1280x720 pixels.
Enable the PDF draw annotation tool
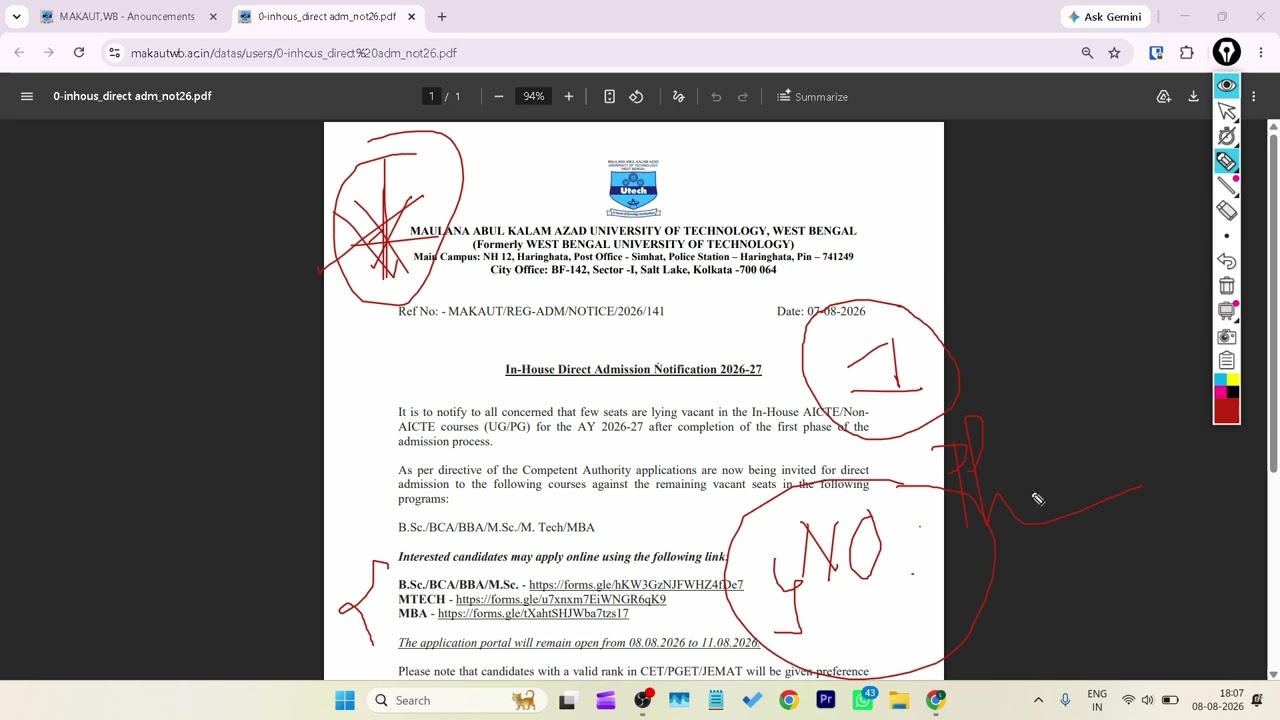(x=679, y=96)
